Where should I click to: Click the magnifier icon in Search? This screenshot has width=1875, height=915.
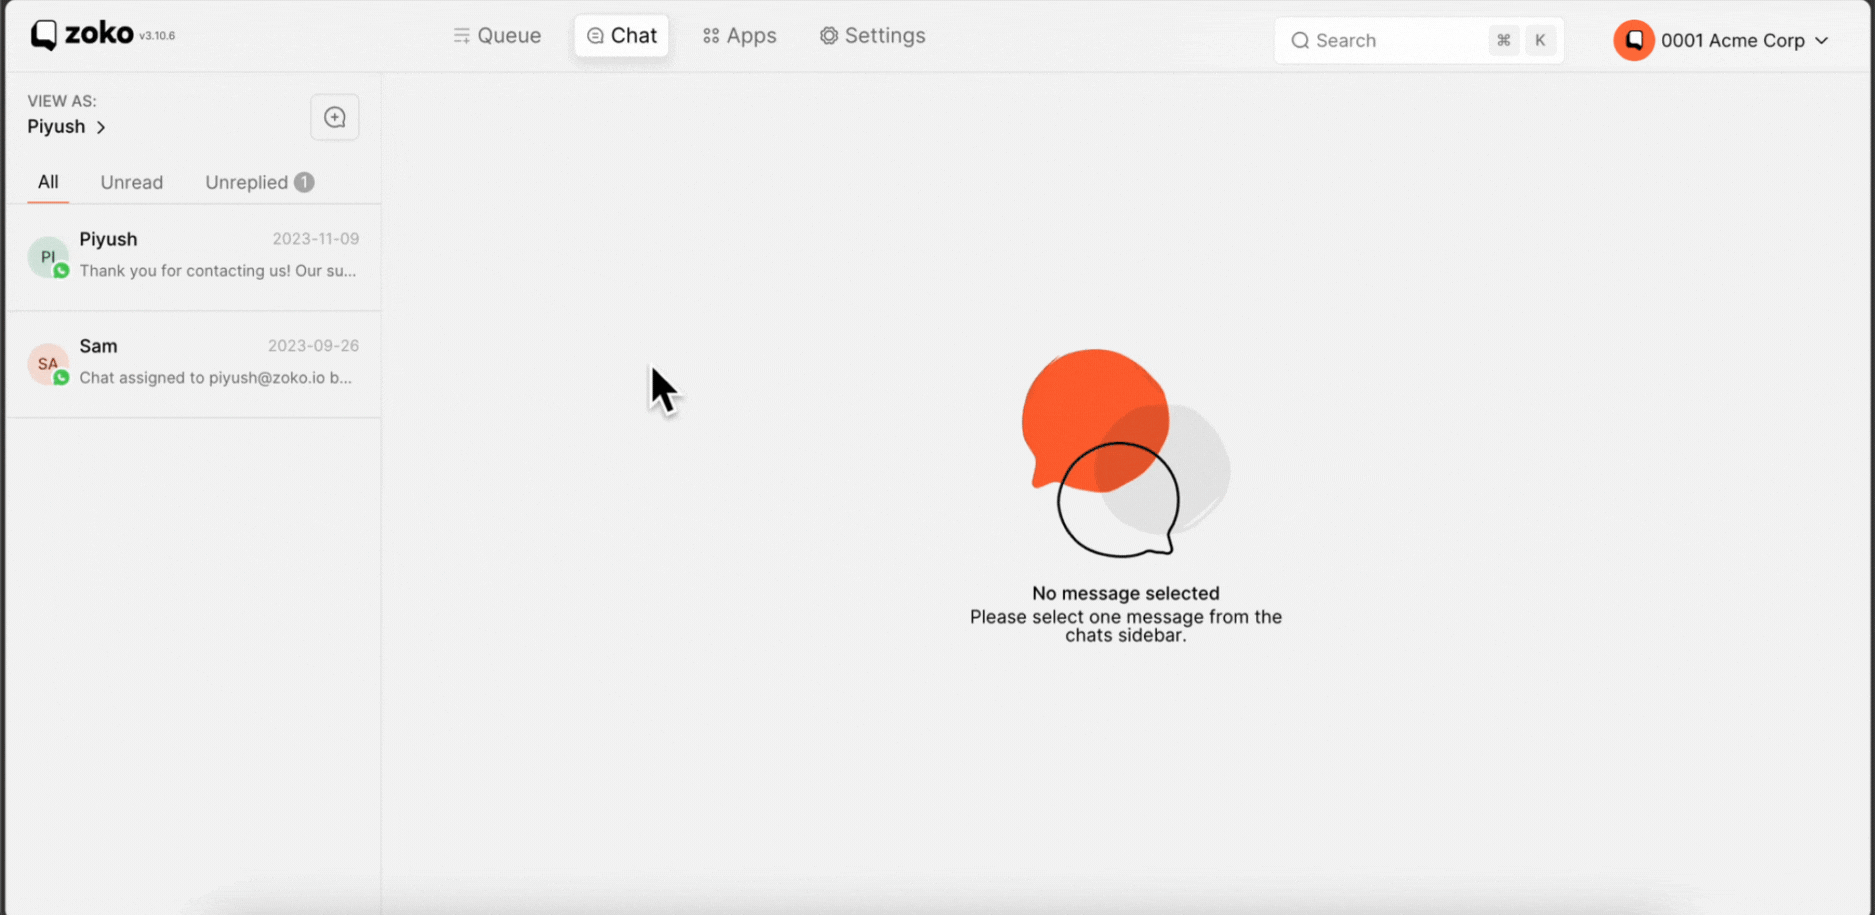point(1300,41)
